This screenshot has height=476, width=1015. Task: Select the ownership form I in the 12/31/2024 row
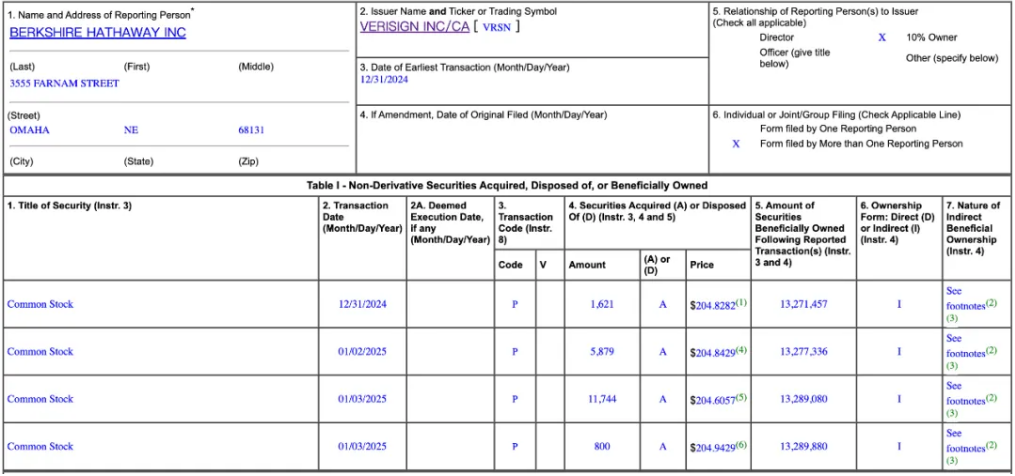click(899, 304)
